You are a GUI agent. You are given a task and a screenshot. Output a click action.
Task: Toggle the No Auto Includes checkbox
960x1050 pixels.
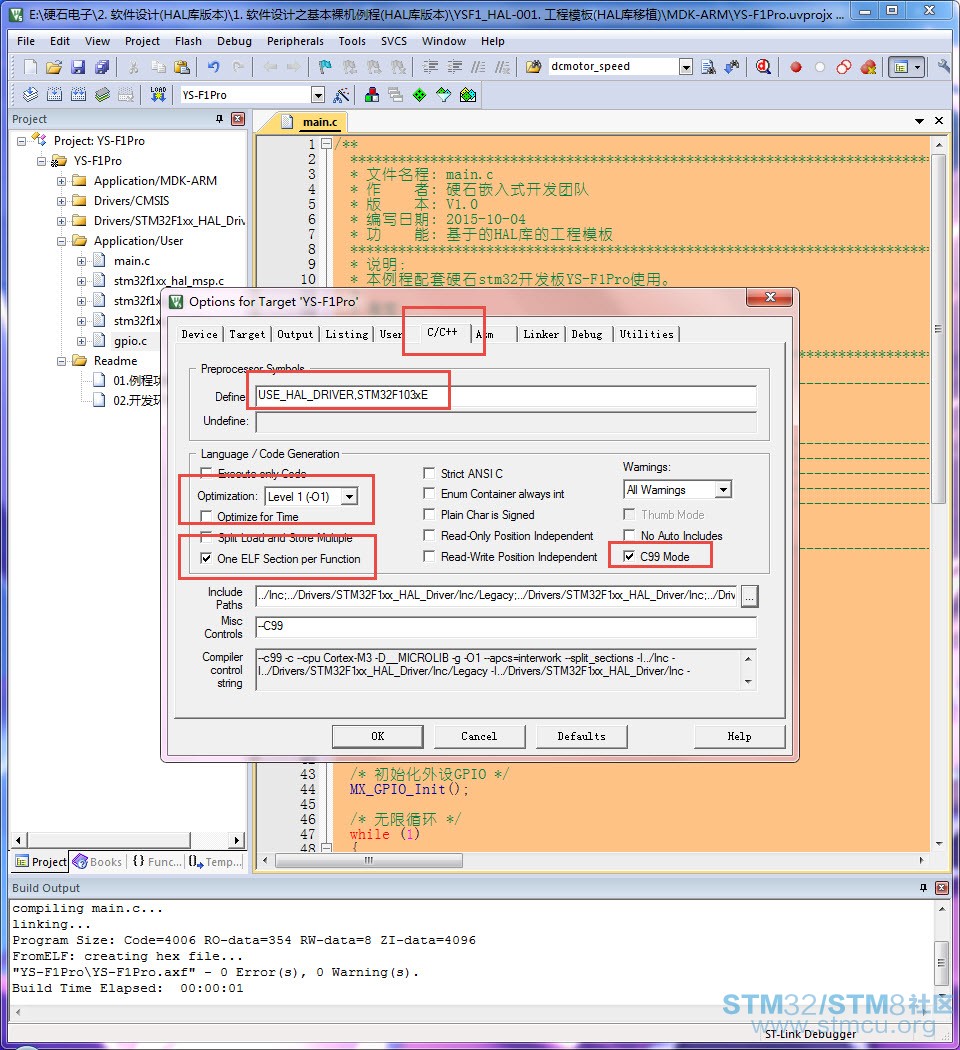click(629, 535)
